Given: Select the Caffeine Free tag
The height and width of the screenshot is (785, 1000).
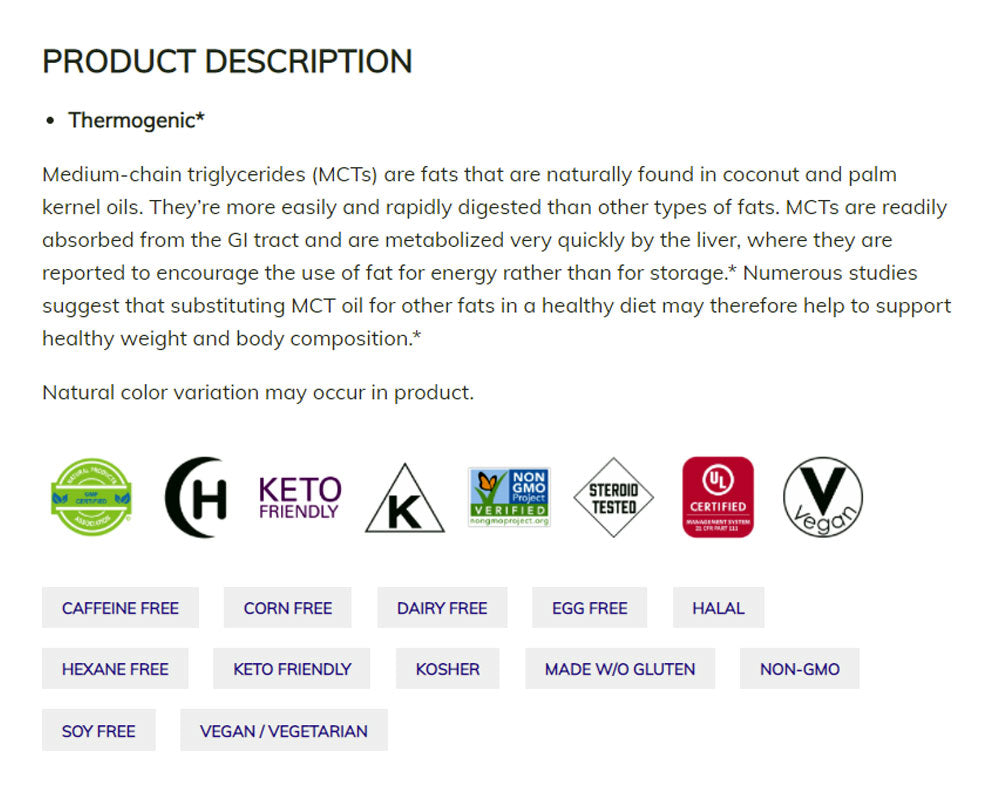Looking at the screenshot, I should tap(120, 608).
